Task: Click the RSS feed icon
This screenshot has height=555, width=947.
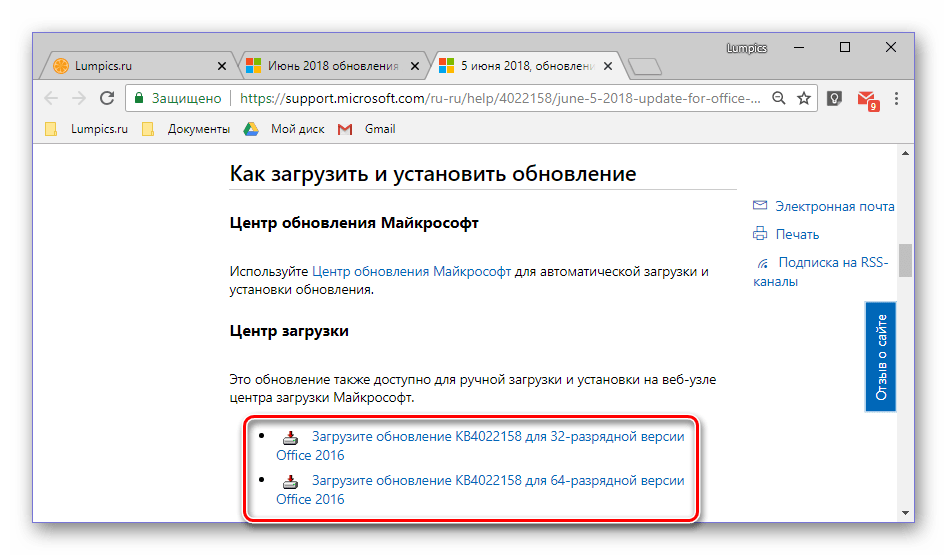Action: (763, 263)
